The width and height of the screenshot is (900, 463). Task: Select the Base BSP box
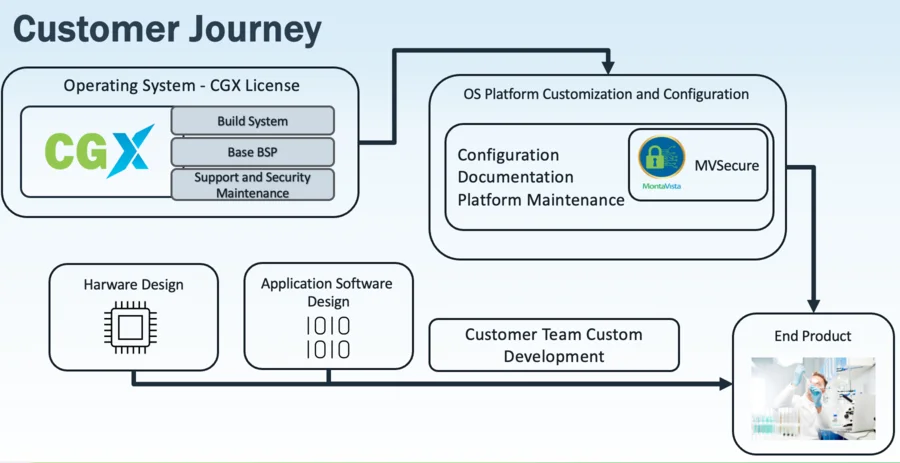253,153
